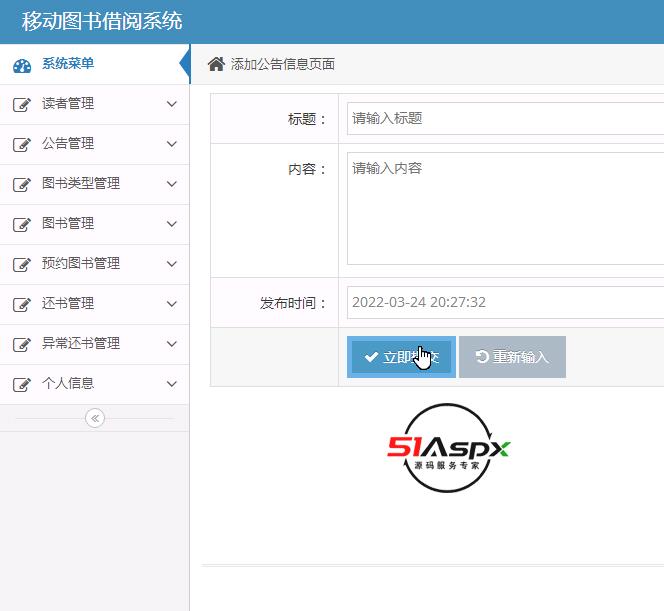Open the 图书类型管理 menu label
This screenshot has height=611, width=664.
click(x=81, y=183)
